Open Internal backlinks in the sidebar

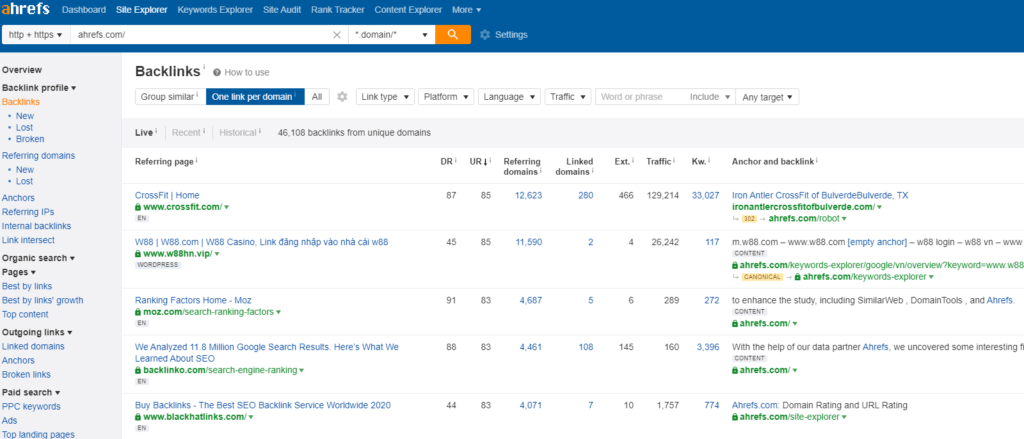point(37,226)
